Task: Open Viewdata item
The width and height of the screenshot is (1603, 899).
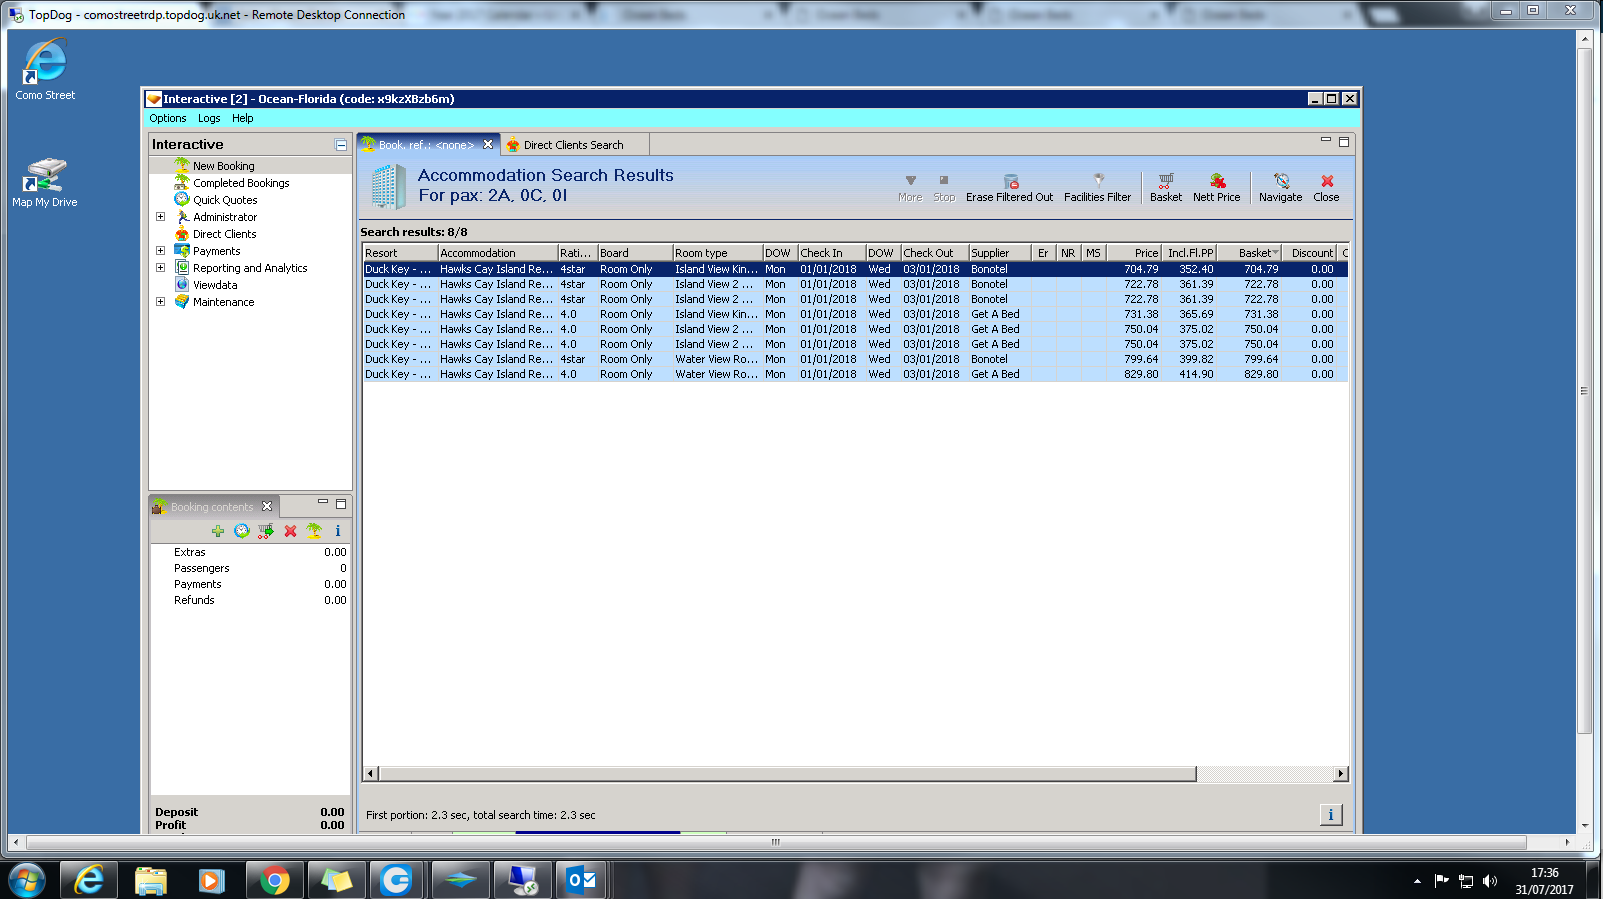Action: tap(215, 285)
